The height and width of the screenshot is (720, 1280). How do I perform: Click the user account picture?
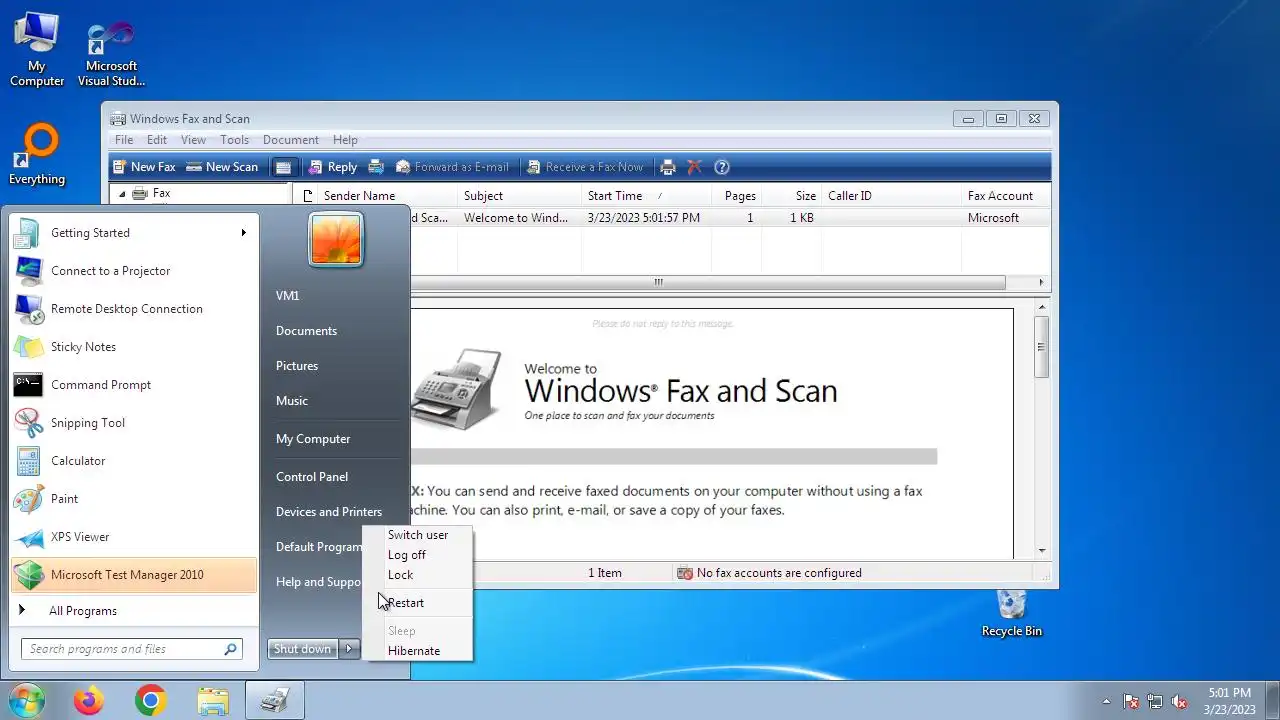click(x=336, y=240)
